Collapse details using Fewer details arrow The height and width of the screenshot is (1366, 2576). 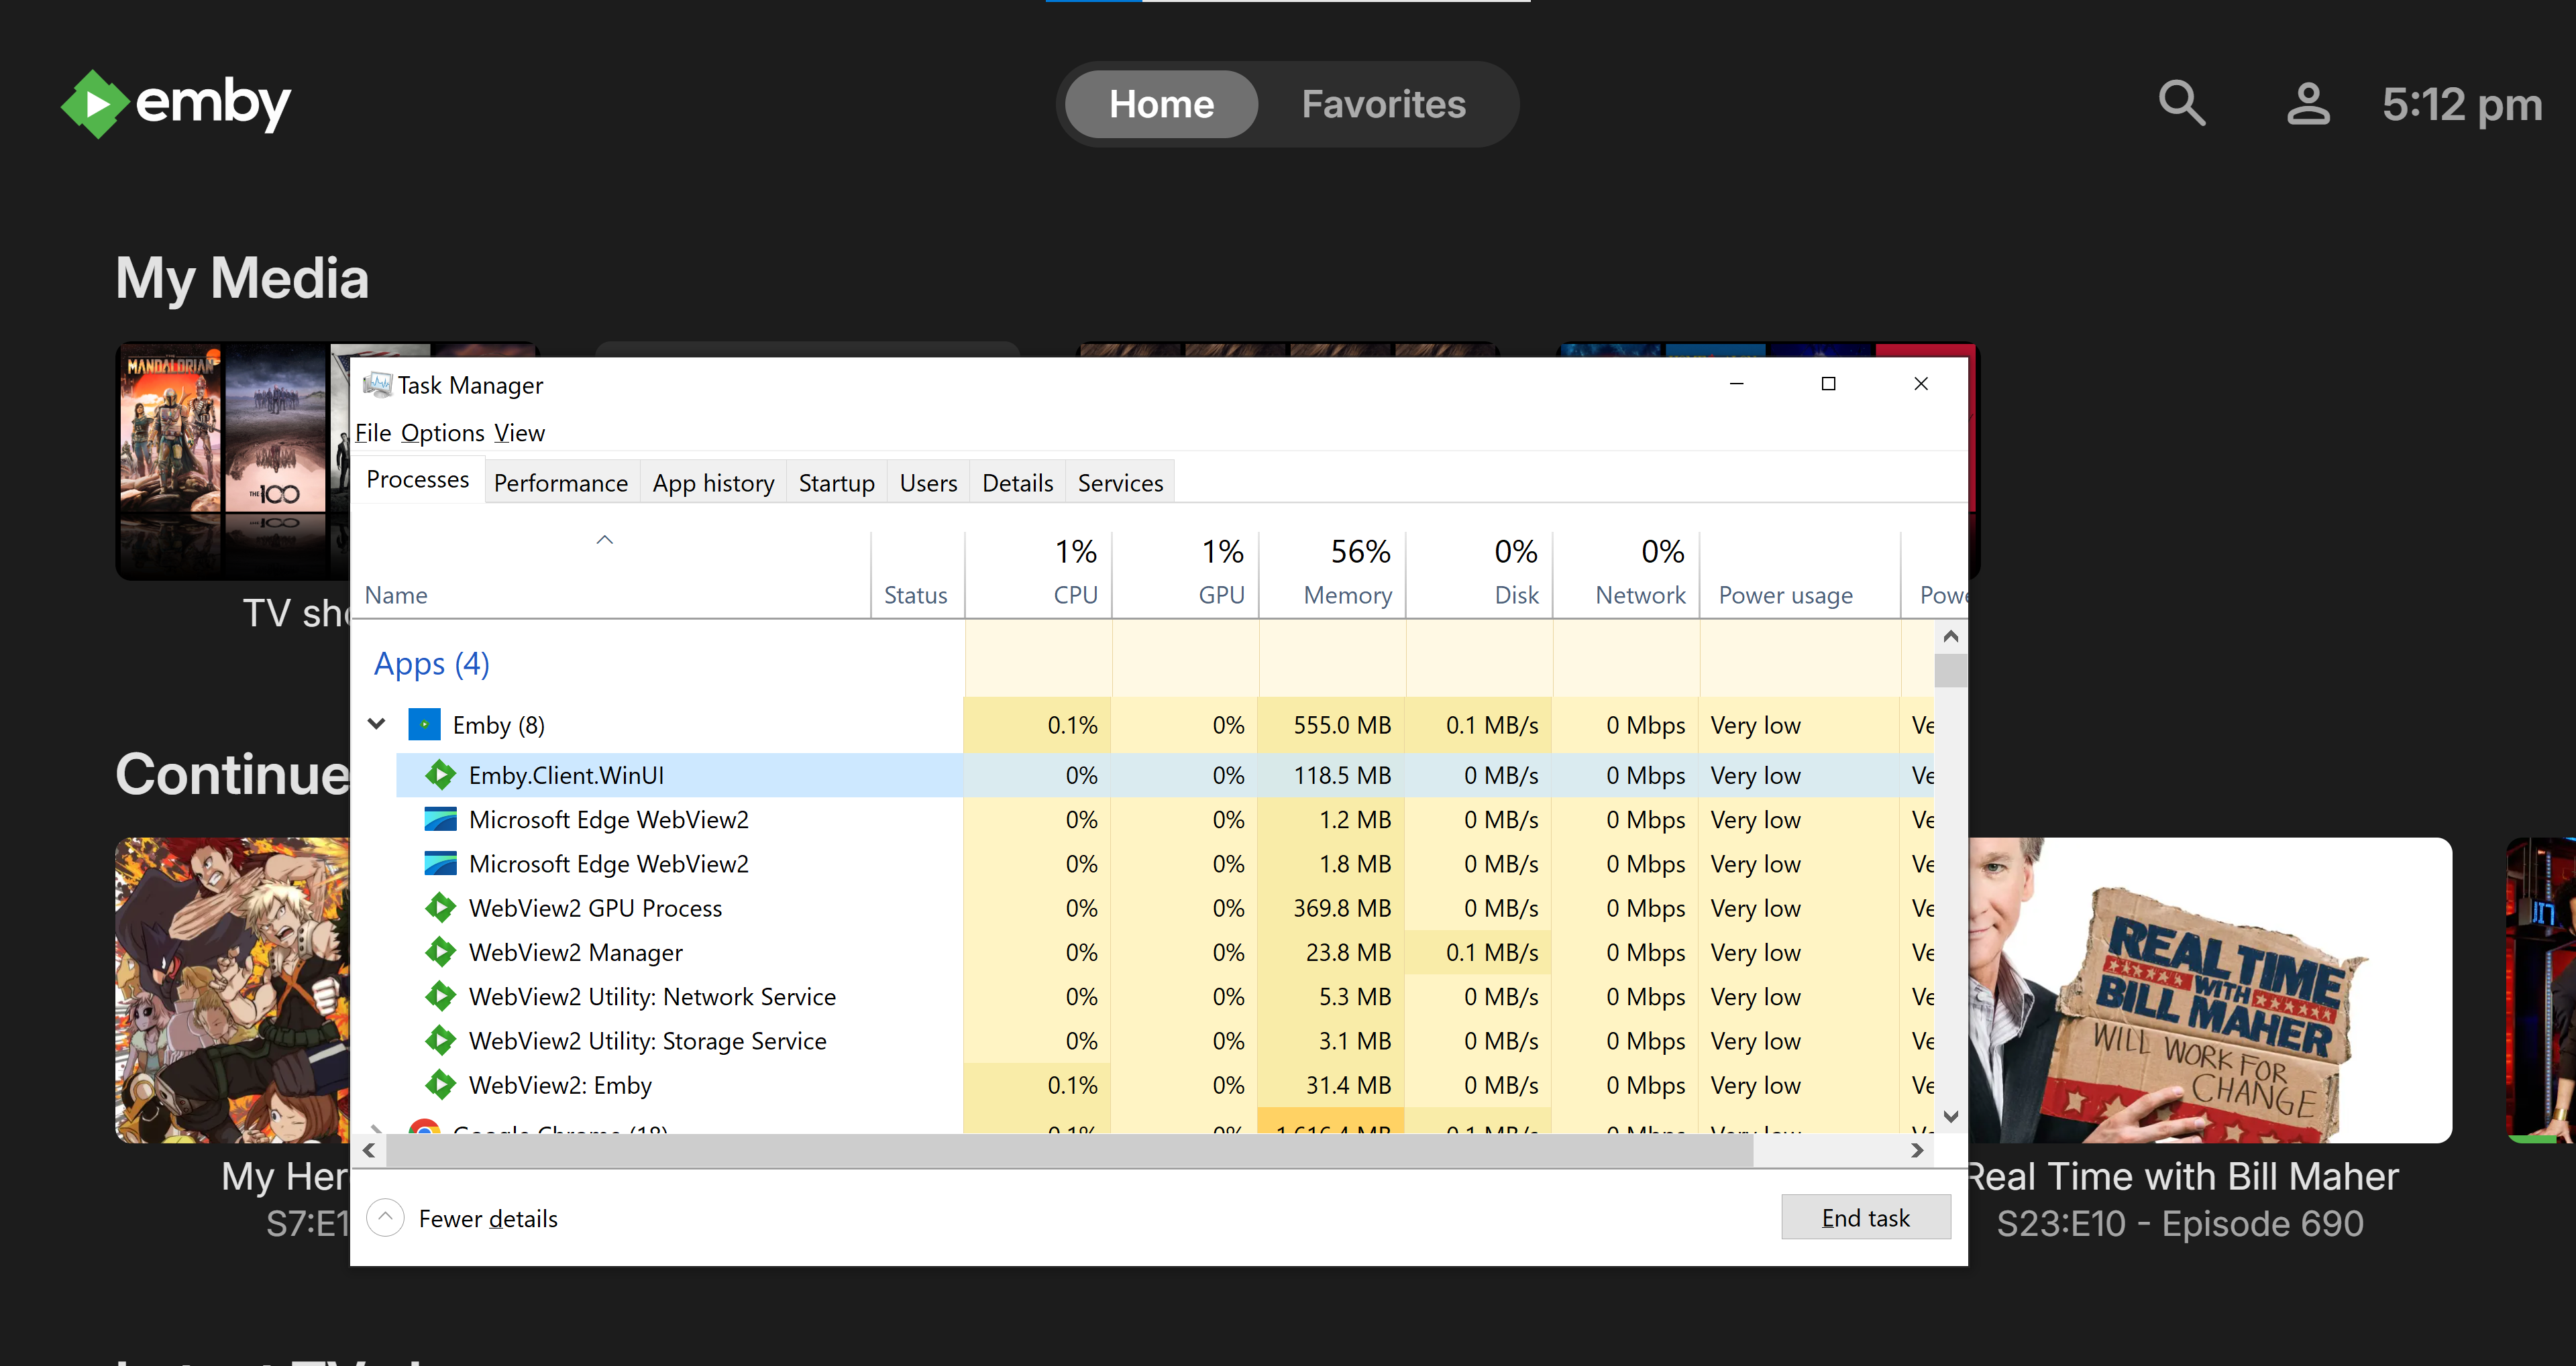pos(384,1217)
